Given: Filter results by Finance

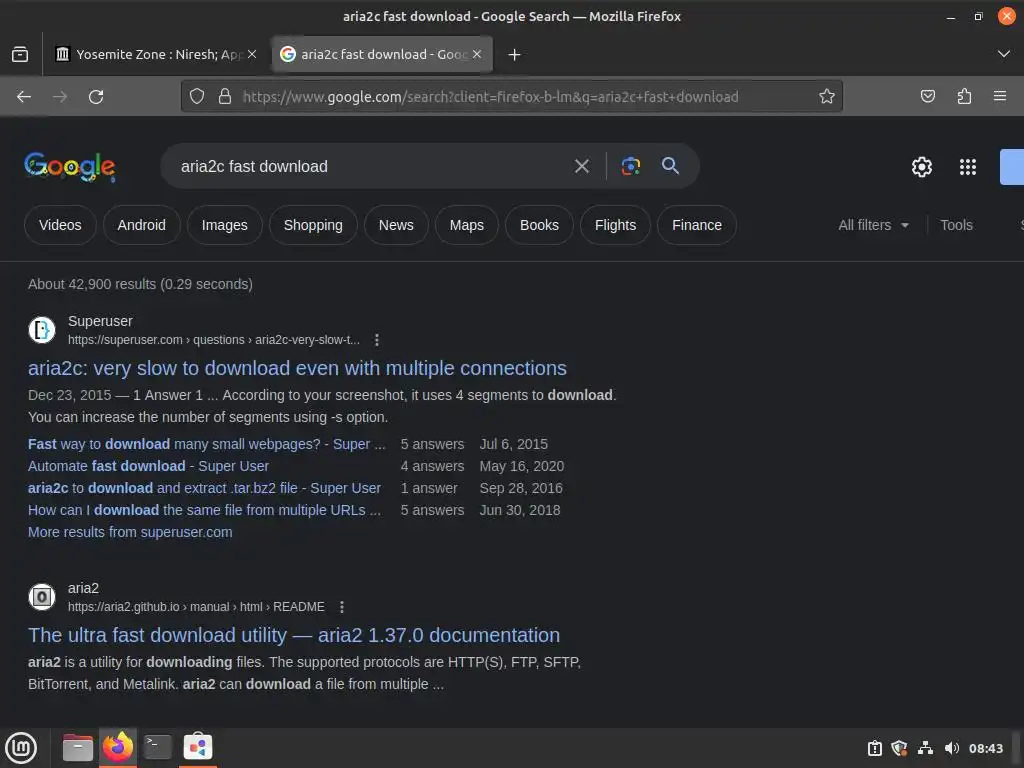Looking at the screenshot, I should [697, 225].
